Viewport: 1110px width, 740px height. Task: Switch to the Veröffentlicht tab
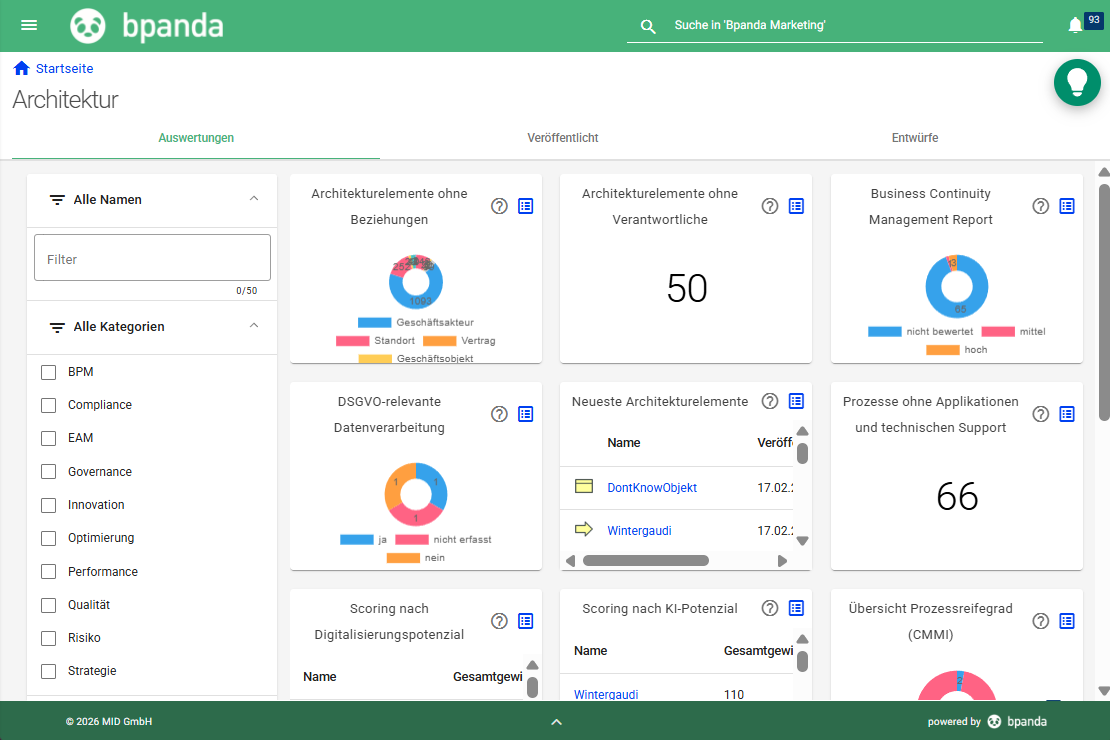[562, 138]
